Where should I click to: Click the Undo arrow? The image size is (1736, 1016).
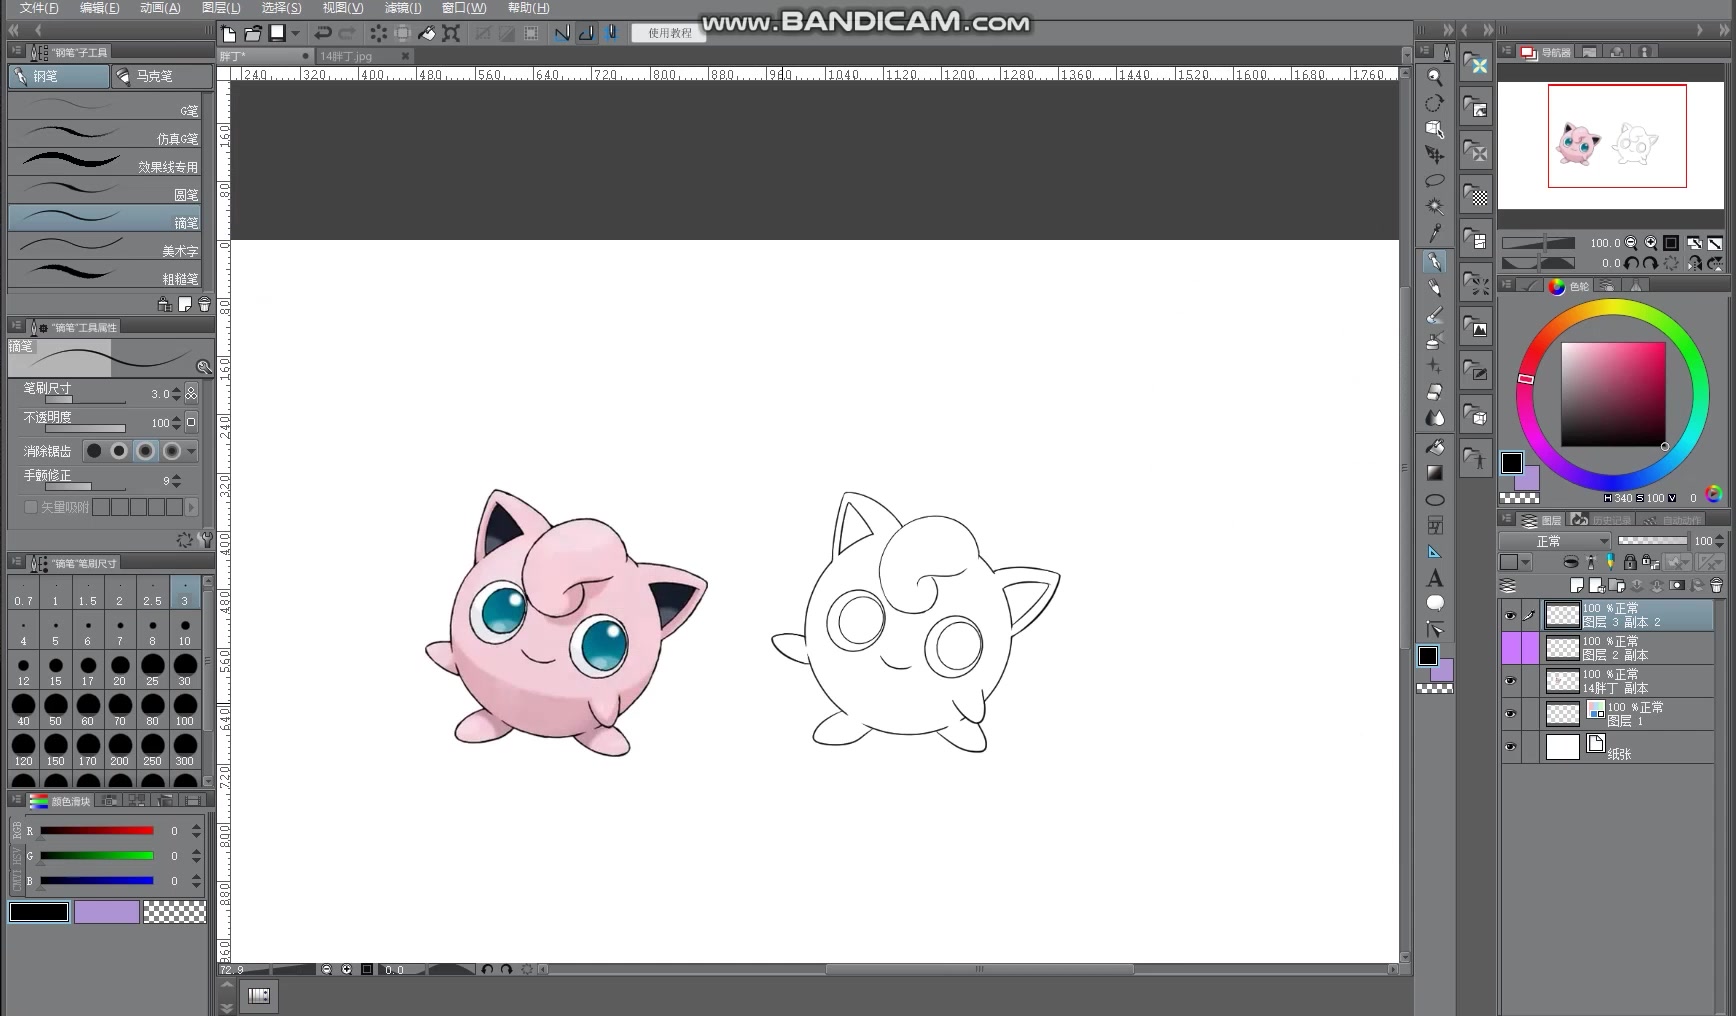pos(323,33)
